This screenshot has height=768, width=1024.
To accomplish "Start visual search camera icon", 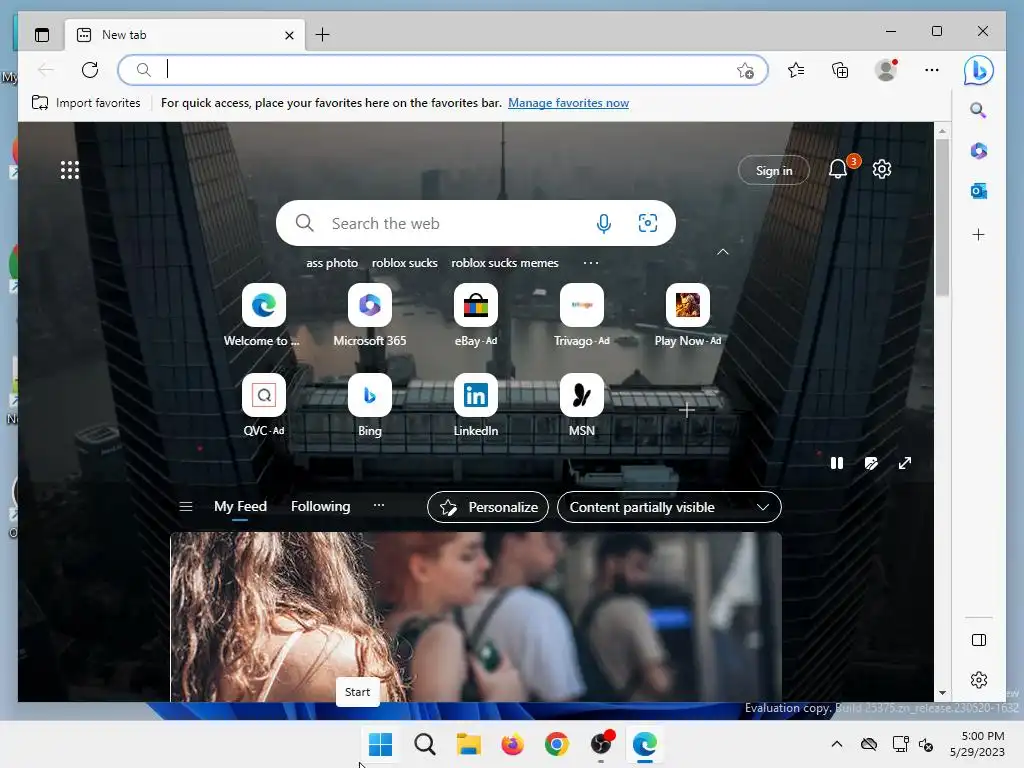I will coord(647,223).
